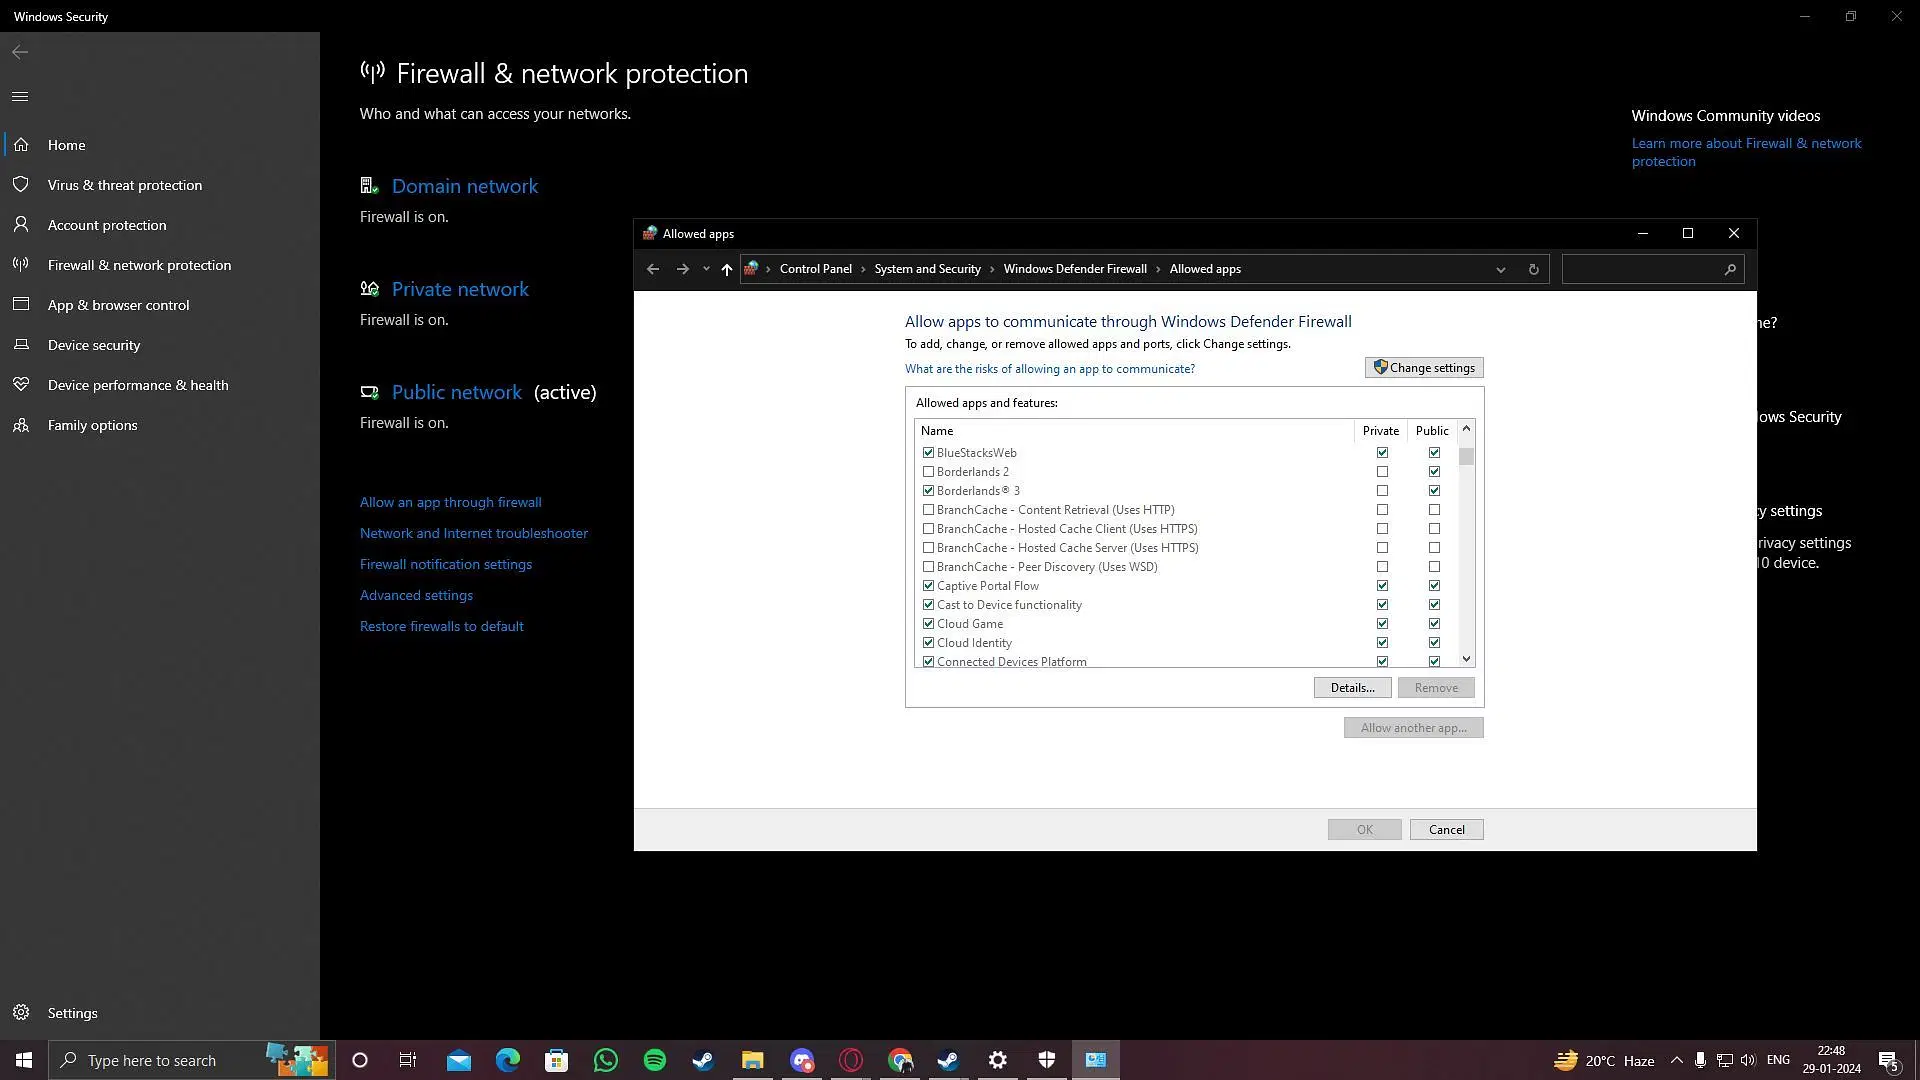Toggle the BlueStacksWeb name checkbox
Screen dimensions: 1920x1080
[928, 453]
